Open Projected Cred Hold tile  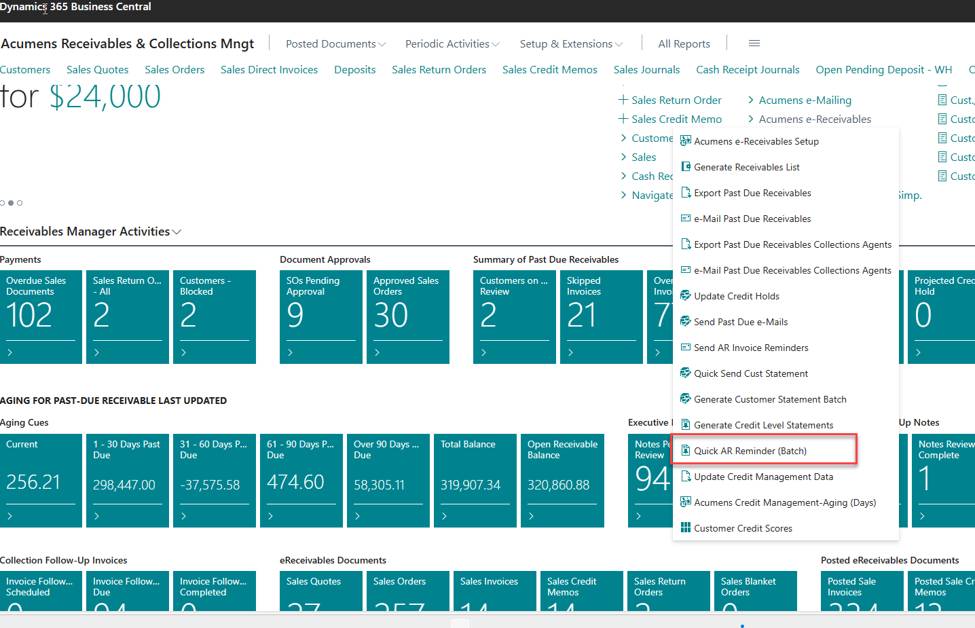pyautogui.click(x=941, y=316)
